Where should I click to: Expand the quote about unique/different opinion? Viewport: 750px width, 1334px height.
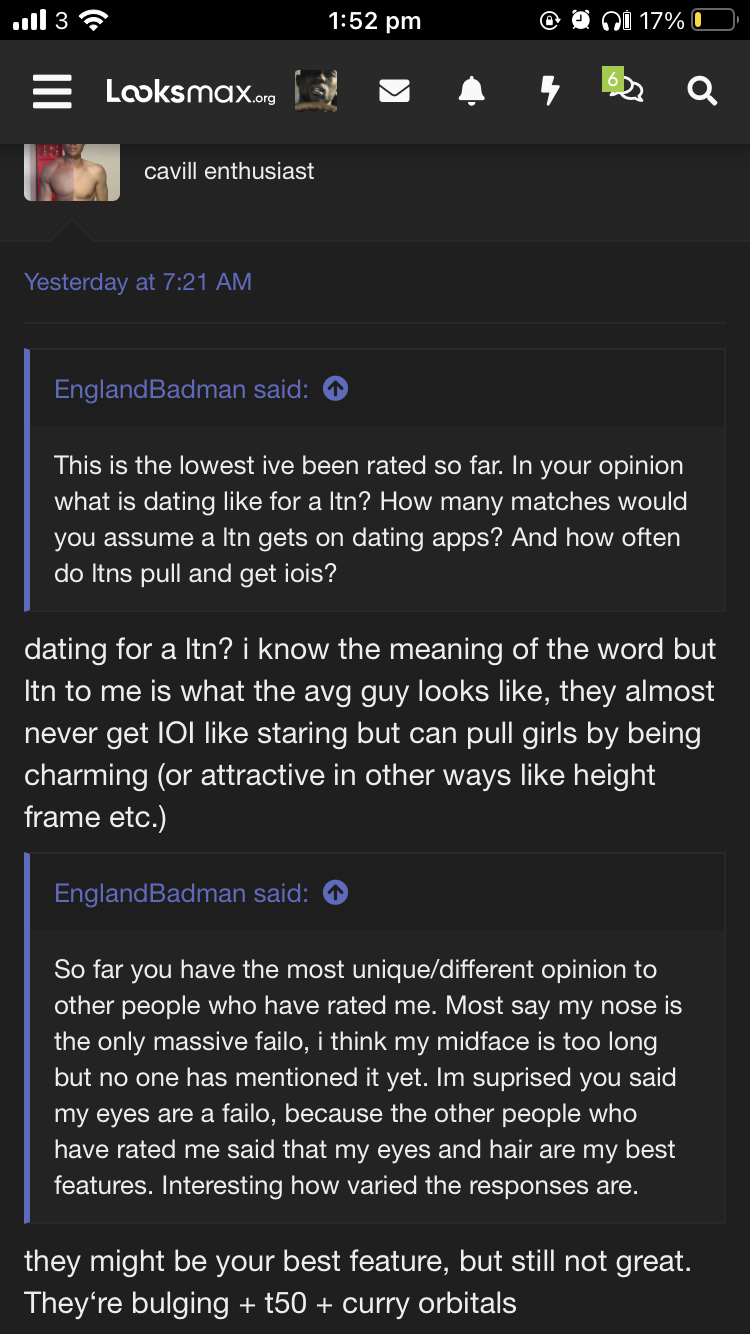[375, 1077]
